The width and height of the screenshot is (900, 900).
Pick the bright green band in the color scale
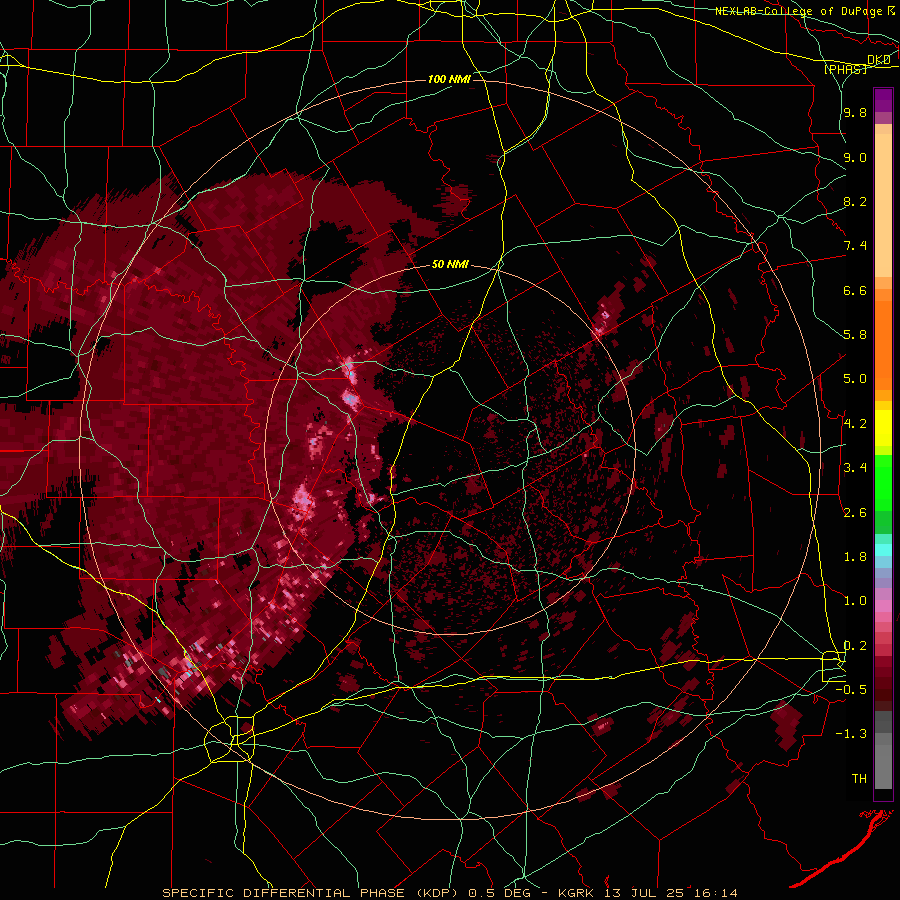(x=883, y=483)
